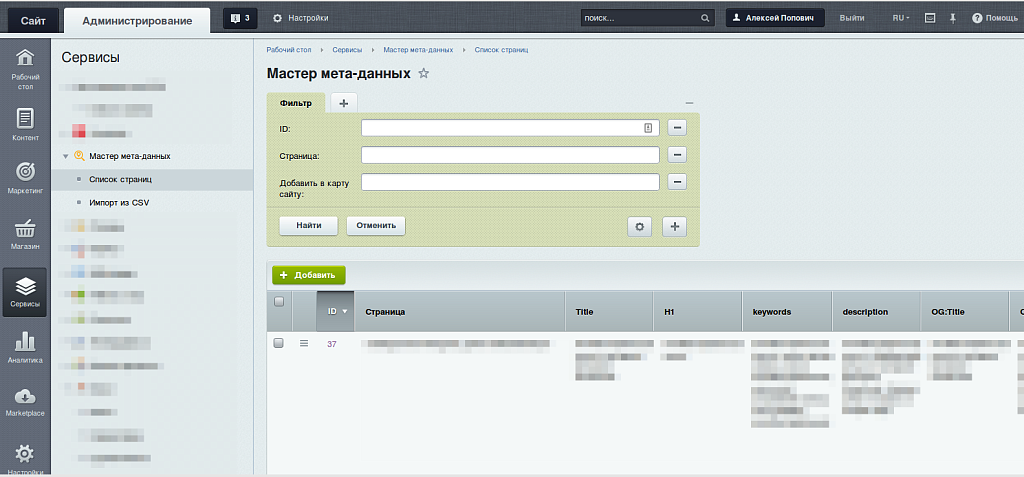This screenshot has width=1024, height=477.
Task: Open the Рабочий стол sidebar section
Action: click(x=25, y=67)
